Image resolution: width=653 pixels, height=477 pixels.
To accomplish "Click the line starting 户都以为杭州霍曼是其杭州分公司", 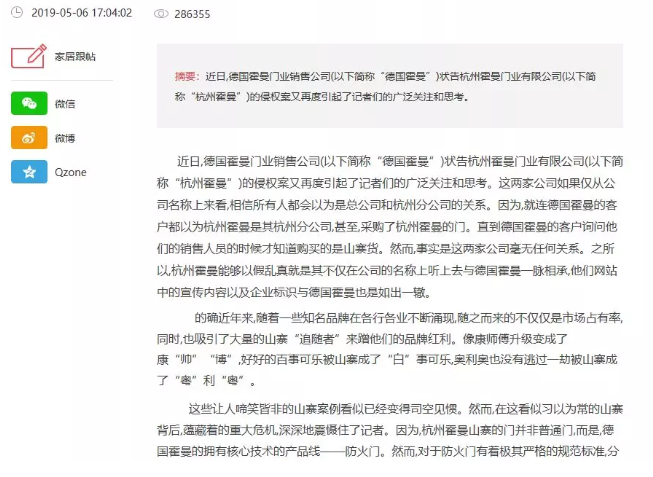I will click(387, 227).
